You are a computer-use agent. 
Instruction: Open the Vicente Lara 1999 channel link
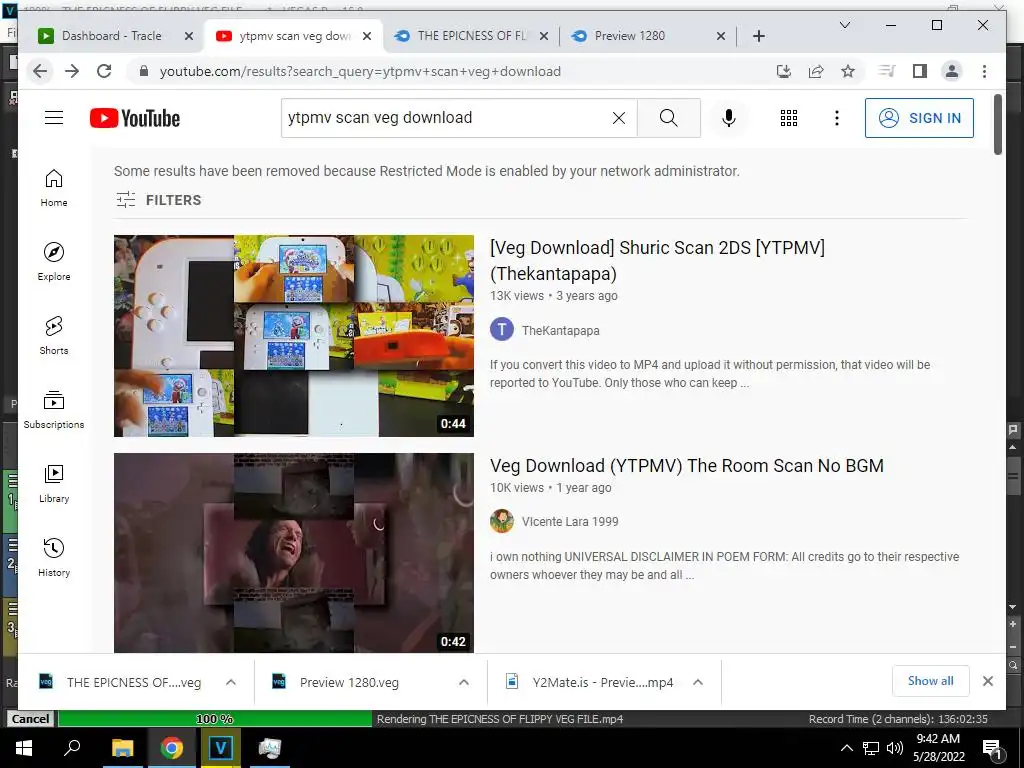[569, 522]
